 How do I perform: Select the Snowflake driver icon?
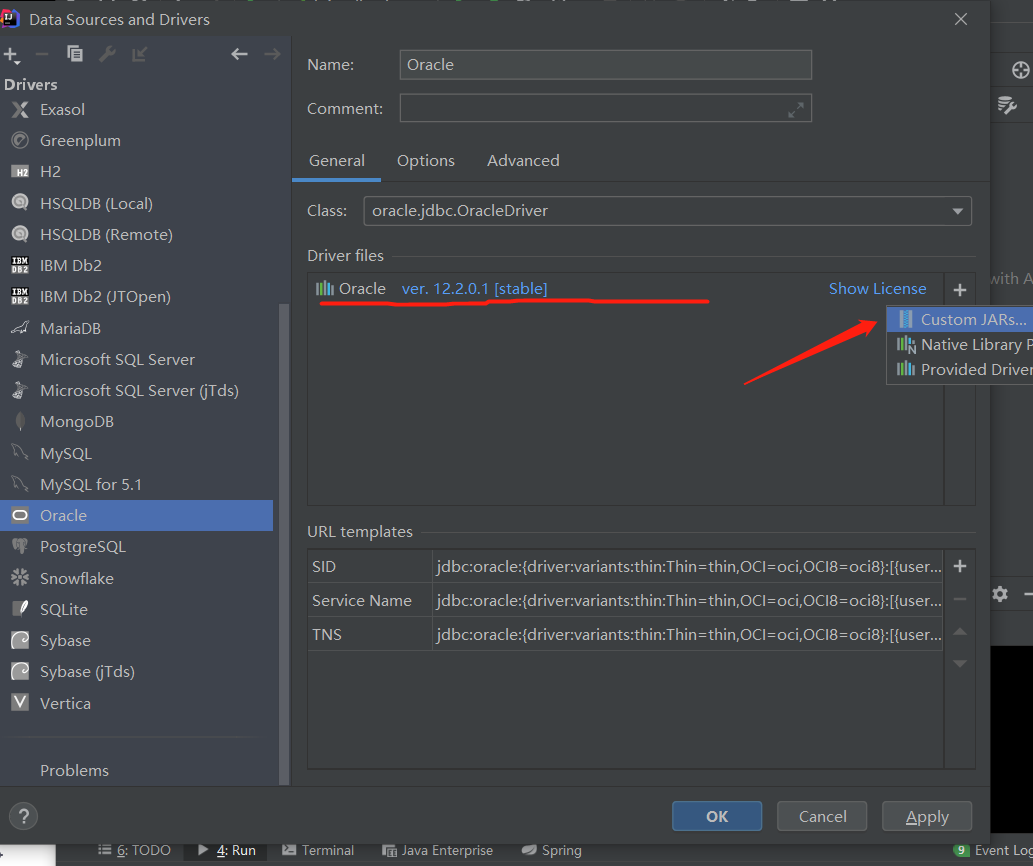pos(22,577)
